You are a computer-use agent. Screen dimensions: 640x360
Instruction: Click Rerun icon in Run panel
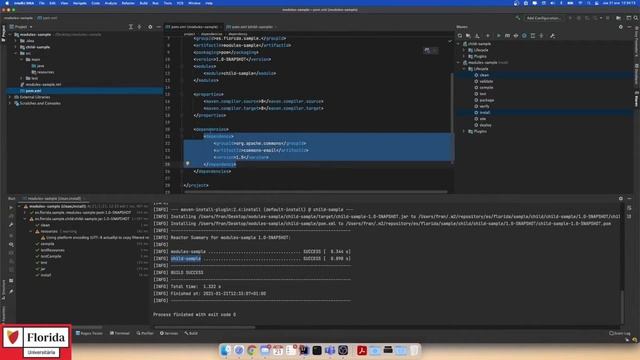point(11,208)
